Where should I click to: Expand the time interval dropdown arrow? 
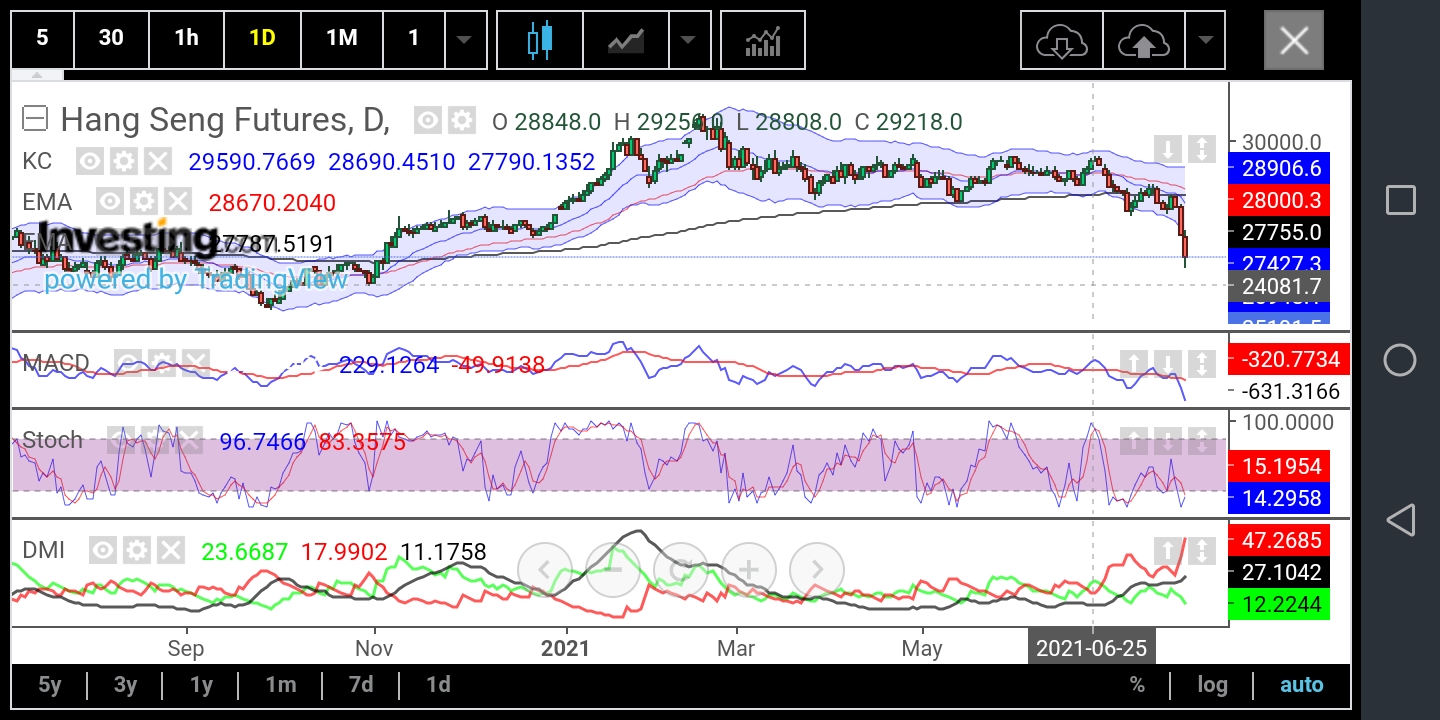click(x=463, y=40)
